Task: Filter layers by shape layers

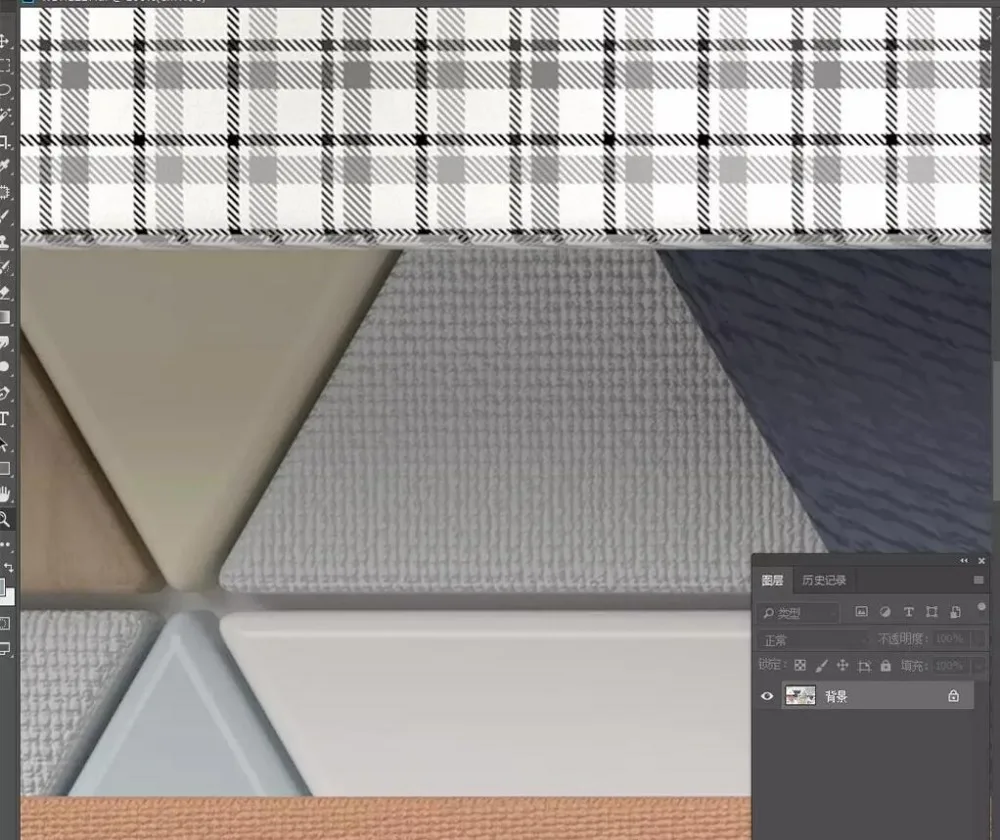Action: (x=932, y=612)
